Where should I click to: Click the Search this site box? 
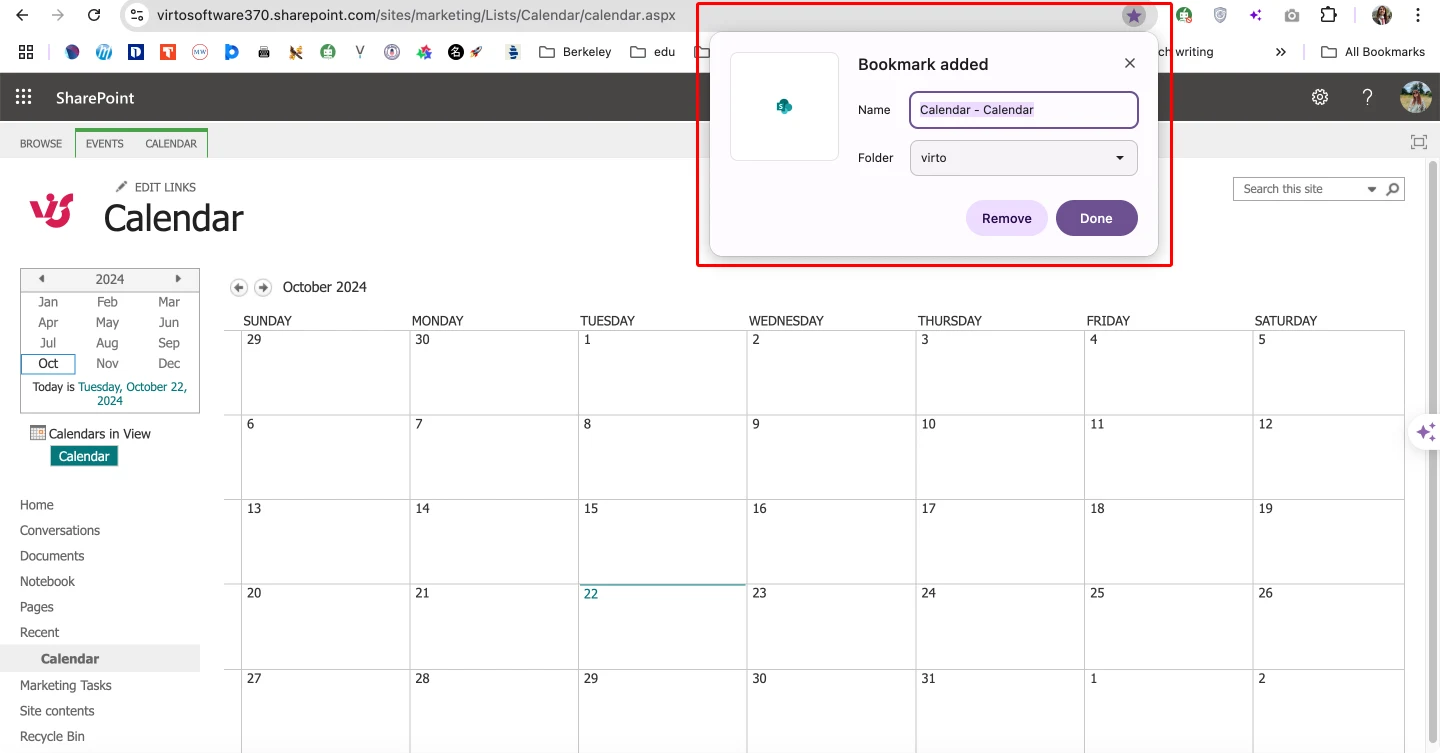pos(1300,188)
